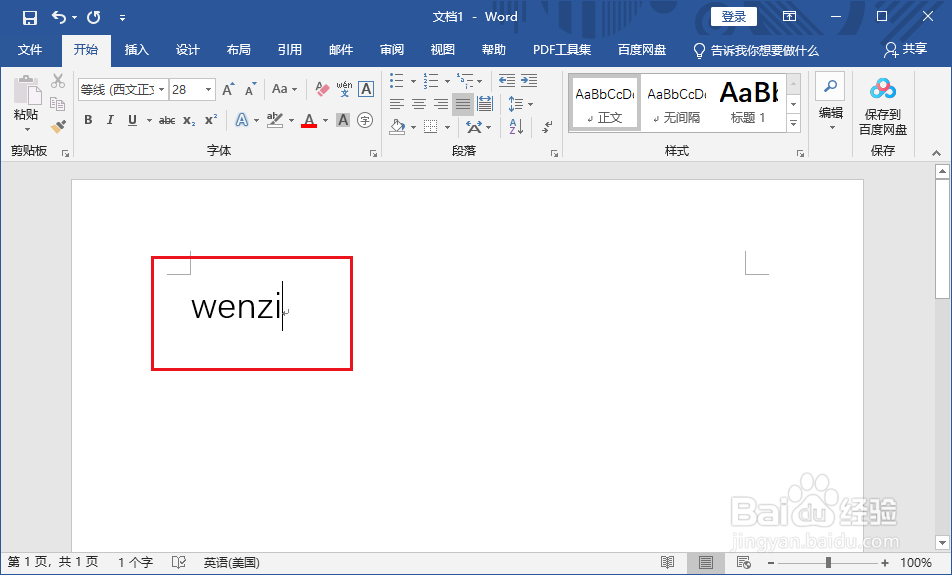Viewport: 952px width, 575px height.
Task: Toggle superscript x² formatting
Action: pos(211,120)
